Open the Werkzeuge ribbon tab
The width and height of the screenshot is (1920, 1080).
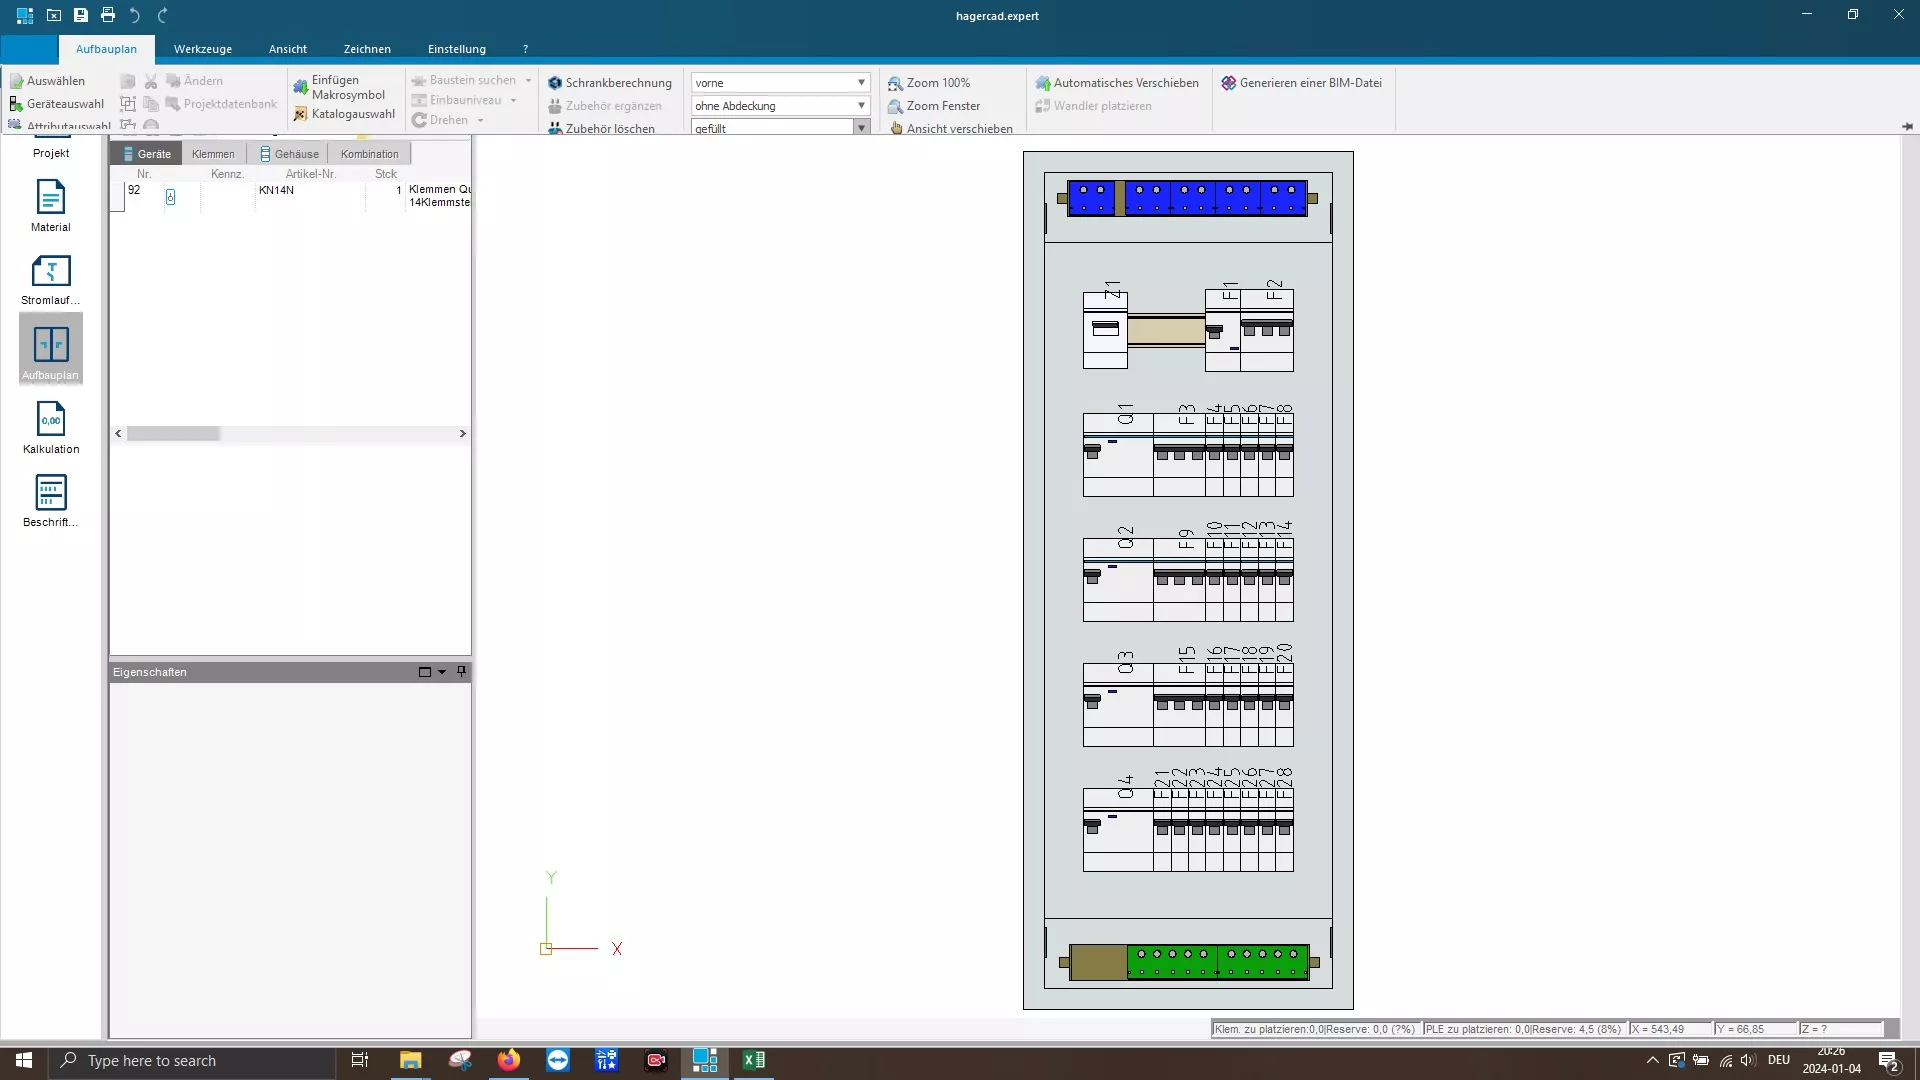(x=202, y=49)
